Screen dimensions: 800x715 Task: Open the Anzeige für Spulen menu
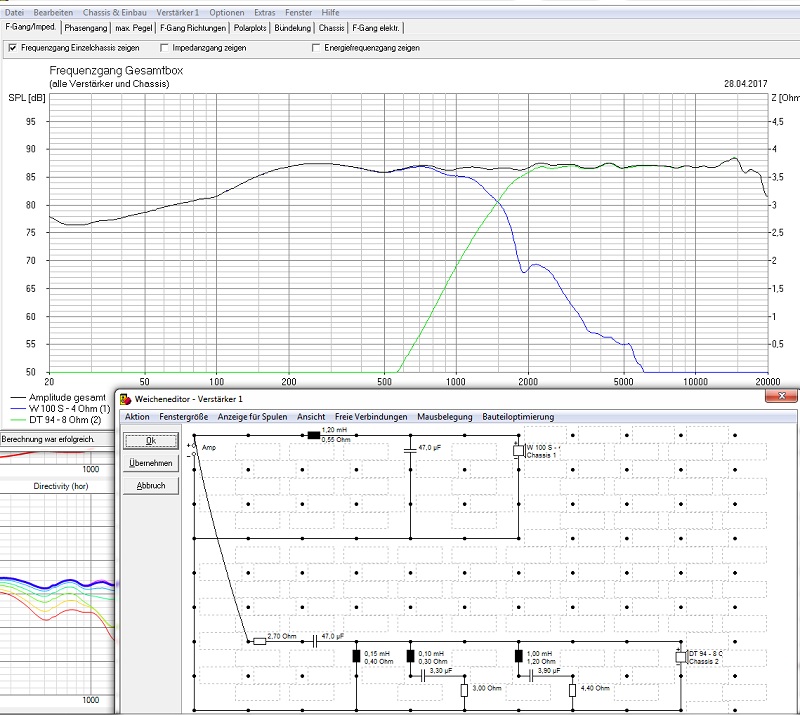(x=252, y=416)
